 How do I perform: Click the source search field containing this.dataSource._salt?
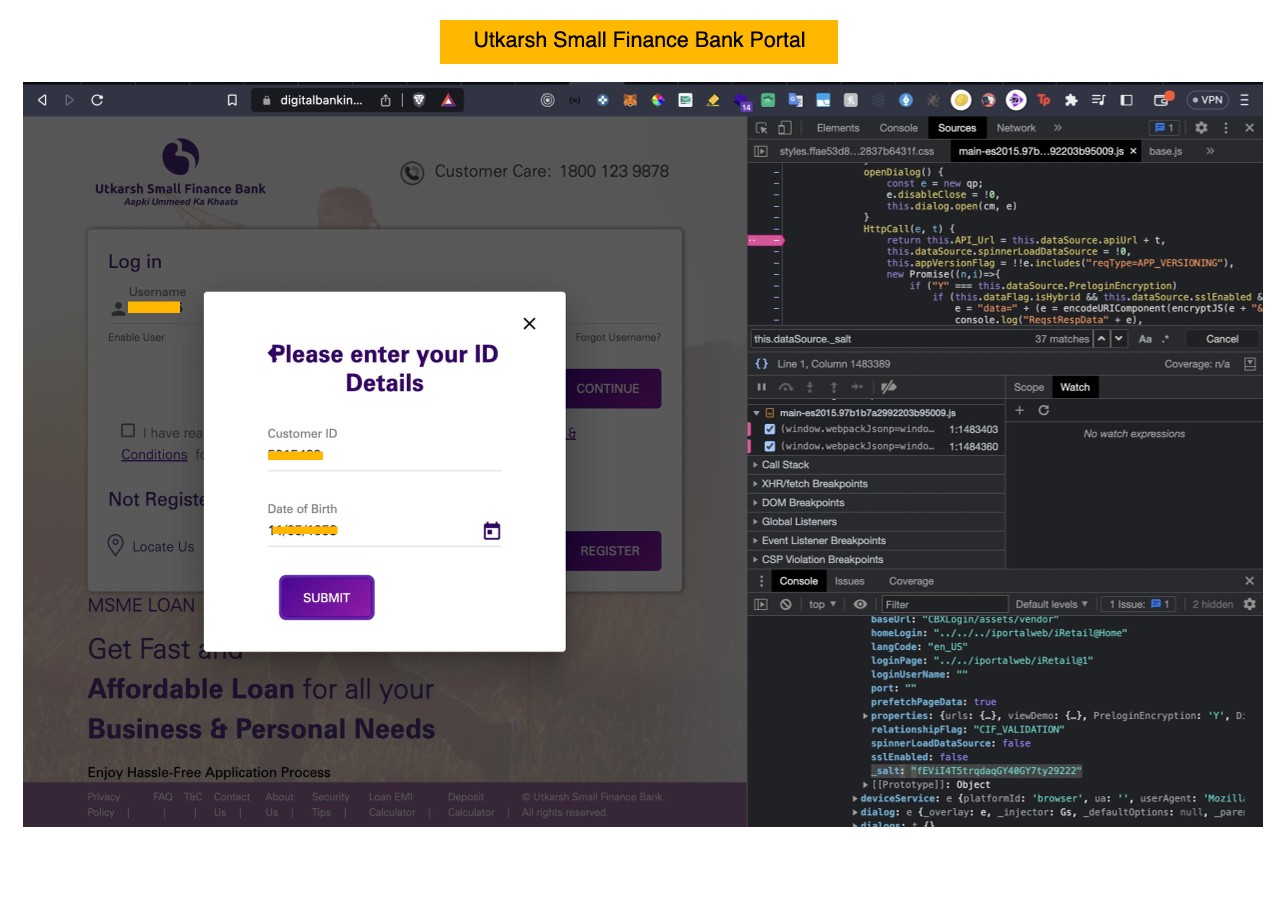pos(890,339)
